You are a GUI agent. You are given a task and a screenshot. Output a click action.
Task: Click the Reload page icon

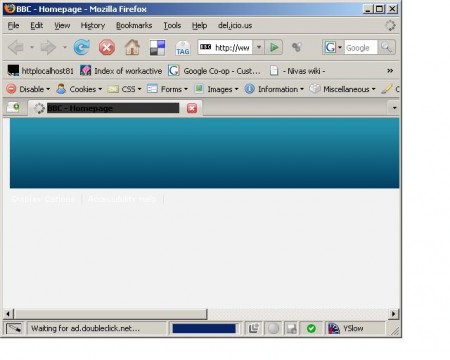click(82, 47)
